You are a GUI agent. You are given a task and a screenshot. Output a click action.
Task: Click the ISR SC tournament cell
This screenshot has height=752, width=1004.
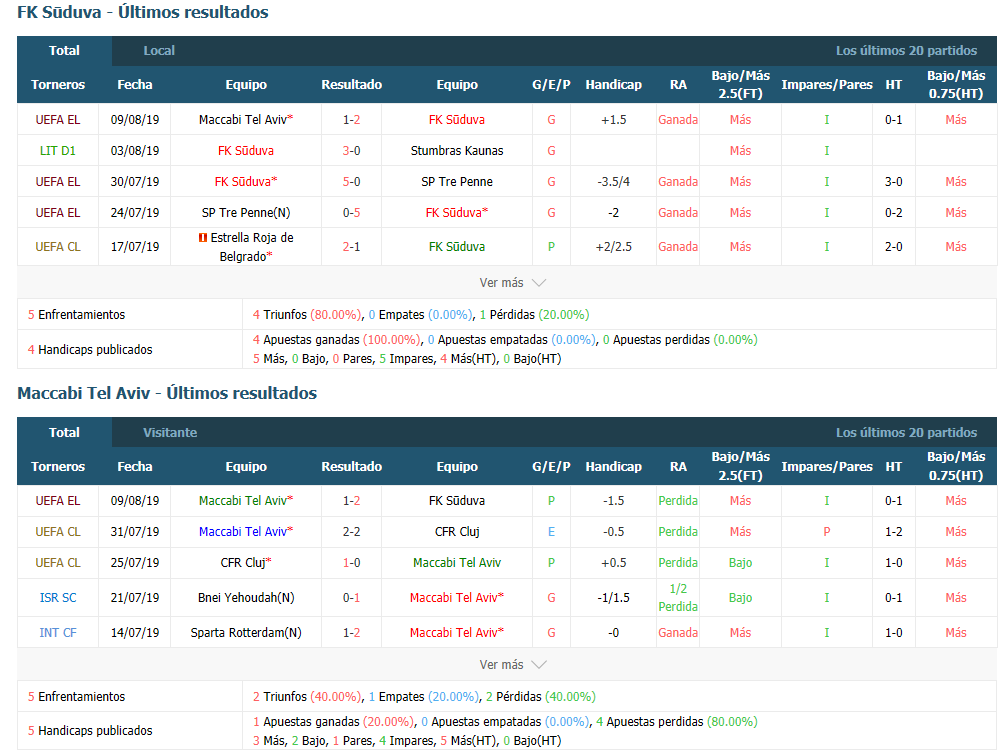pos(58,598)
